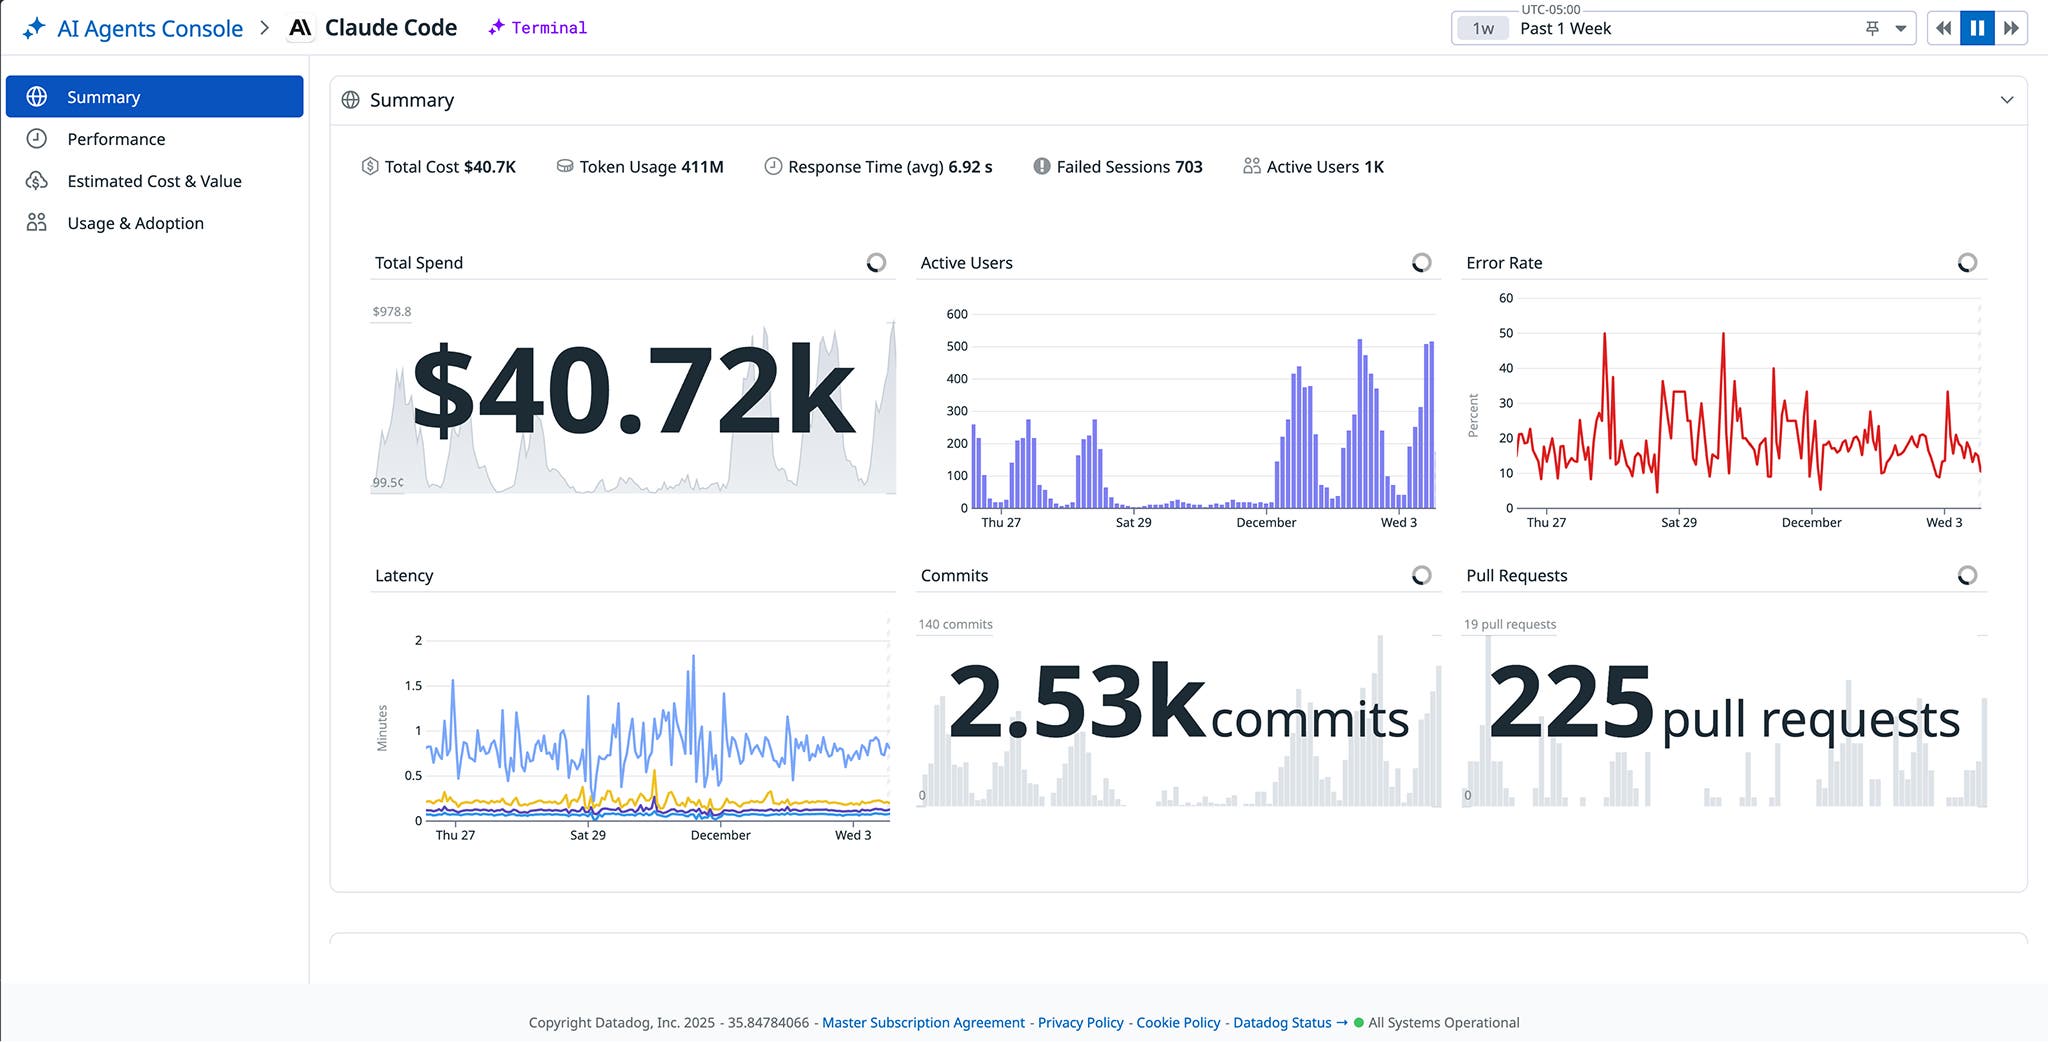Pause the dashboard auto-refresh
This screenshot has width=2048, height=1042.
click(1976, 27)
